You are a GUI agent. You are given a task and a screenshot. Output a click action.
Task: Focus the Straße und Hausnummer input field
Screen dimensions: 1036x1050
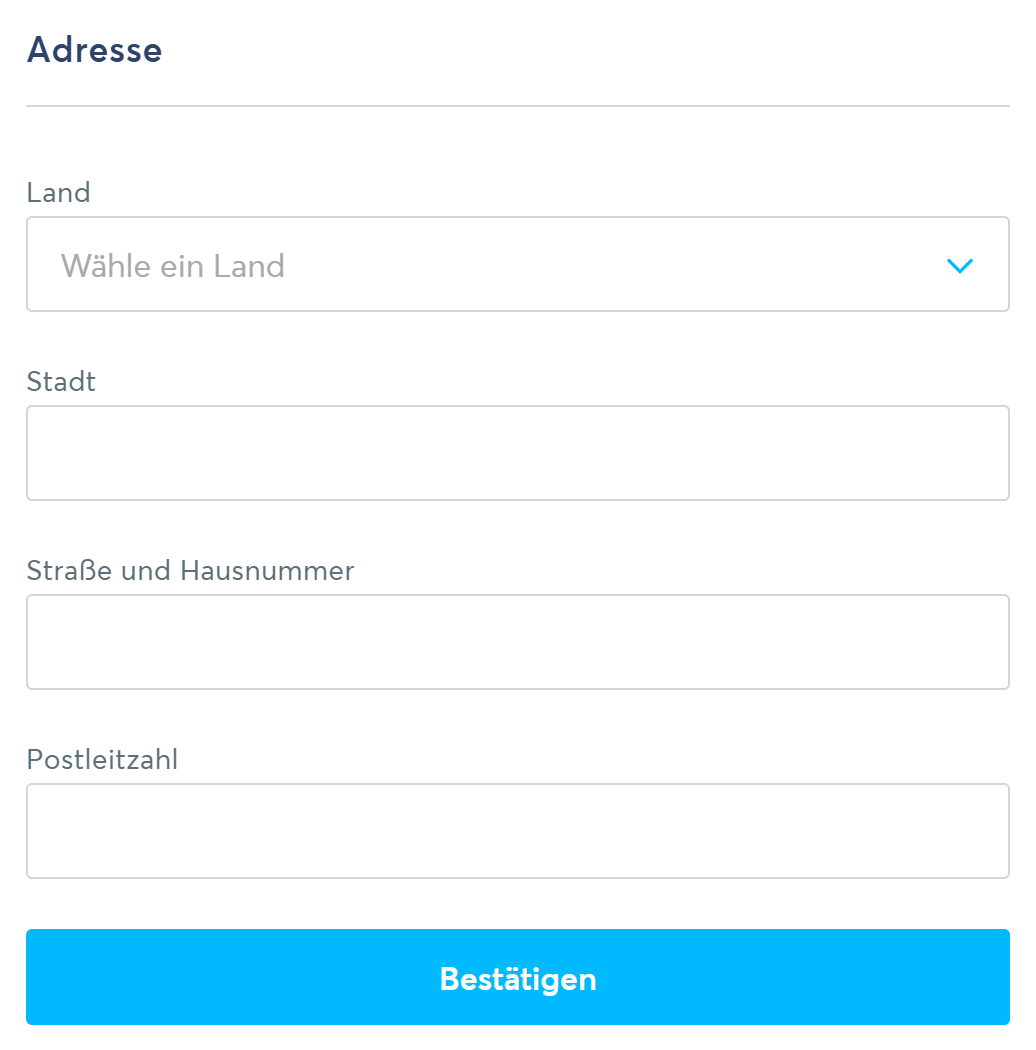[x=517, y=642]
